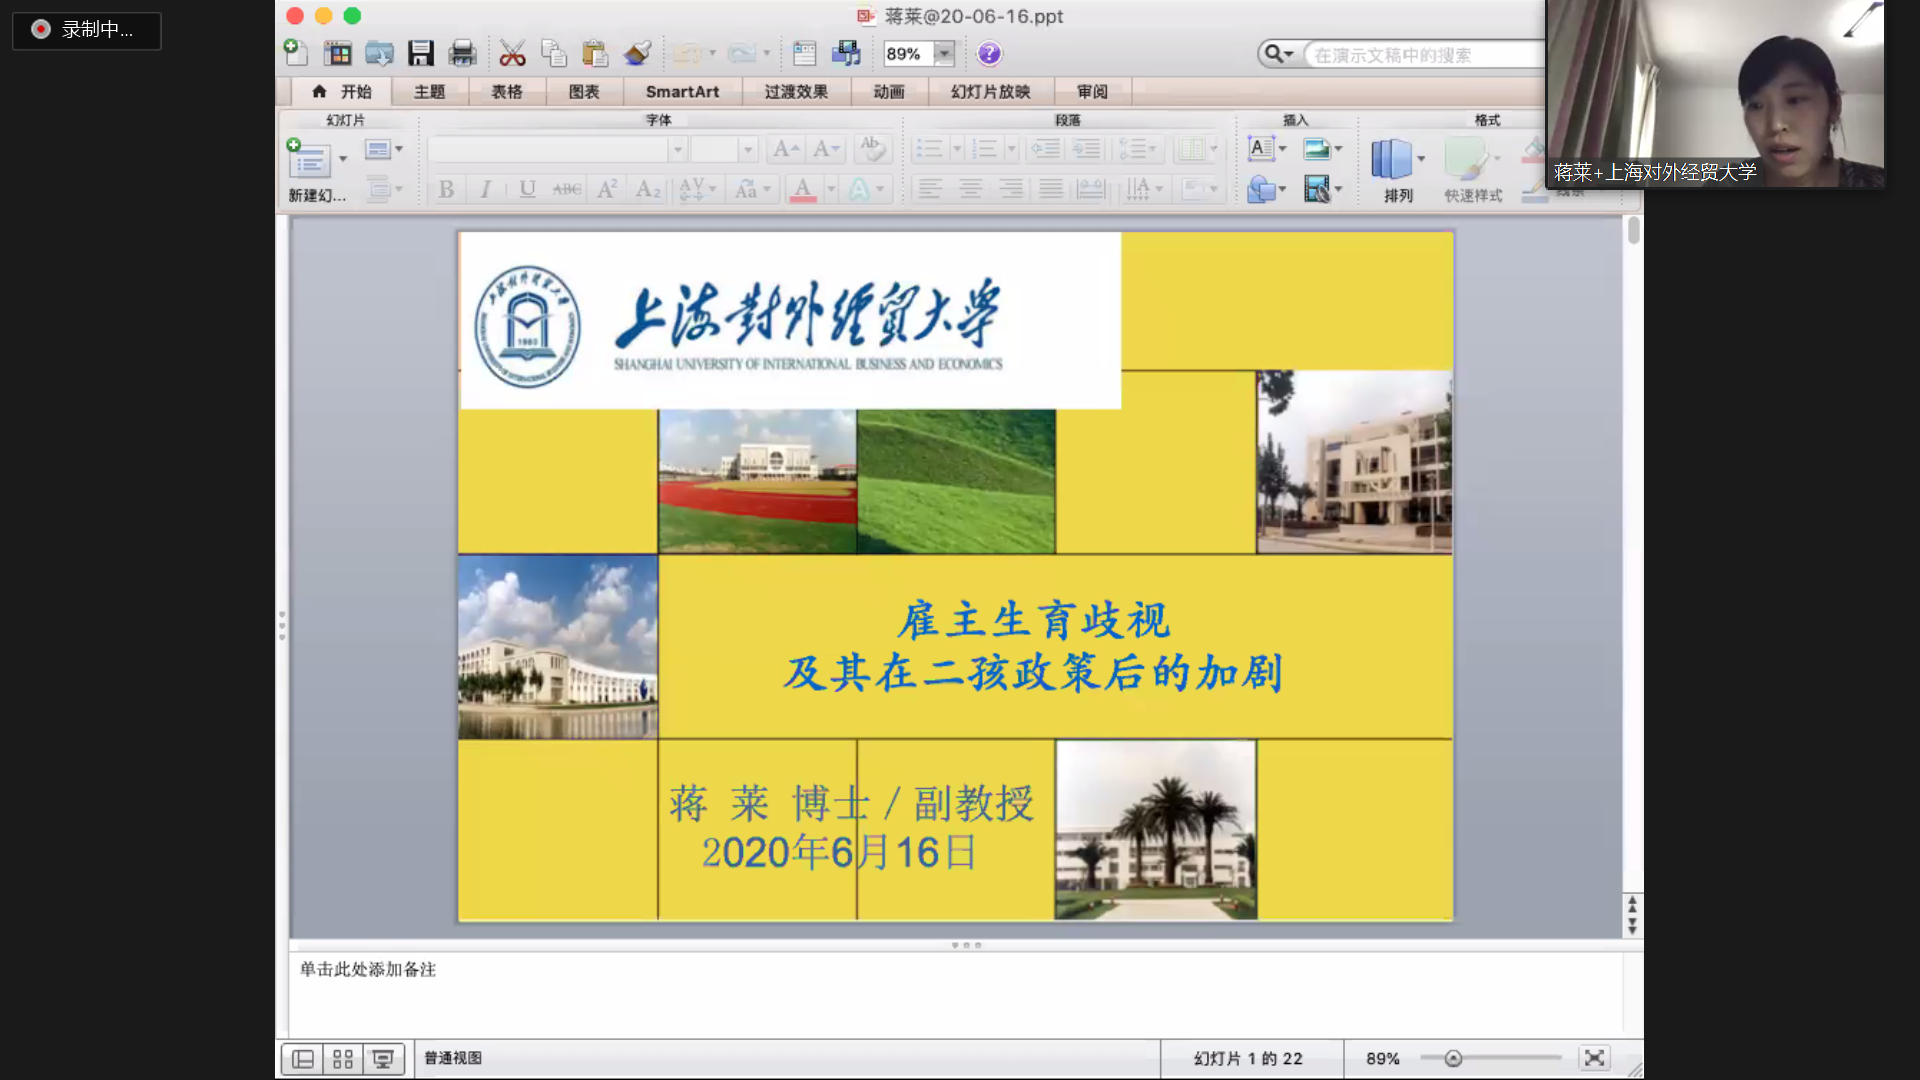This screenshot has height=1080, width=1920.
Task: Click the zoom slider handle at bottom
Action: (x=1453, y=1058)
